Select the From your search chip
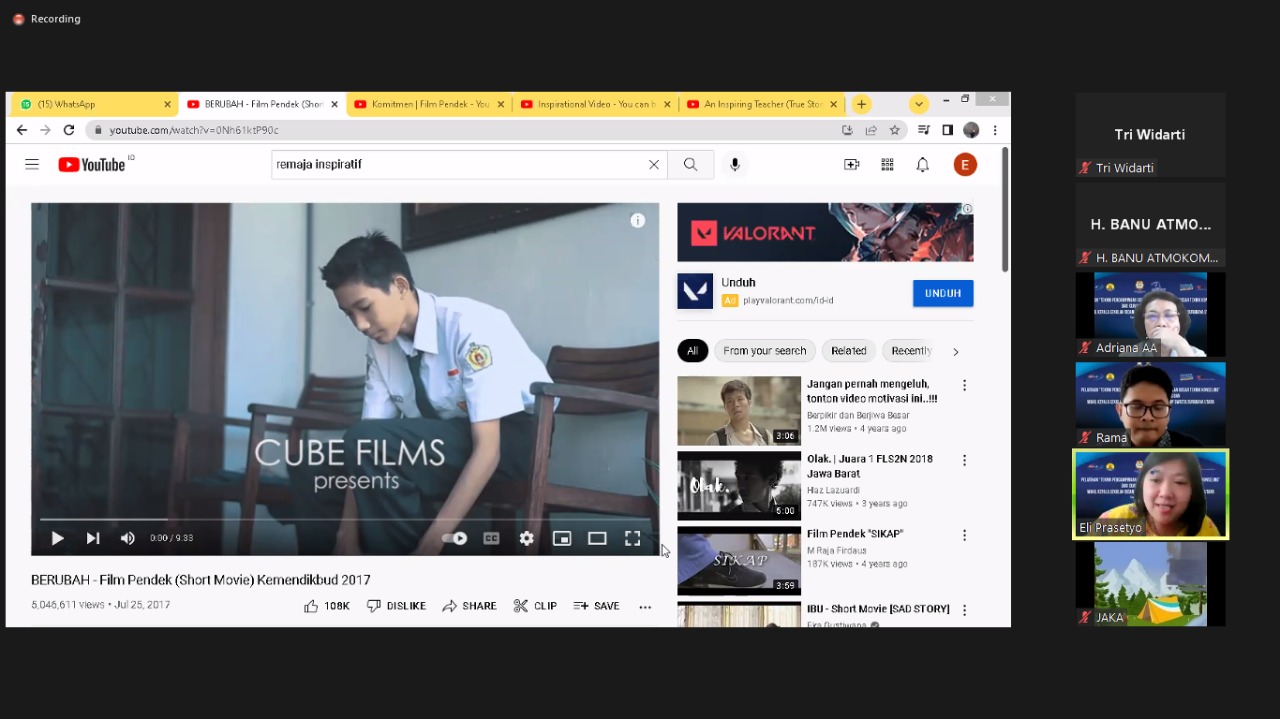 coord(764,351)
